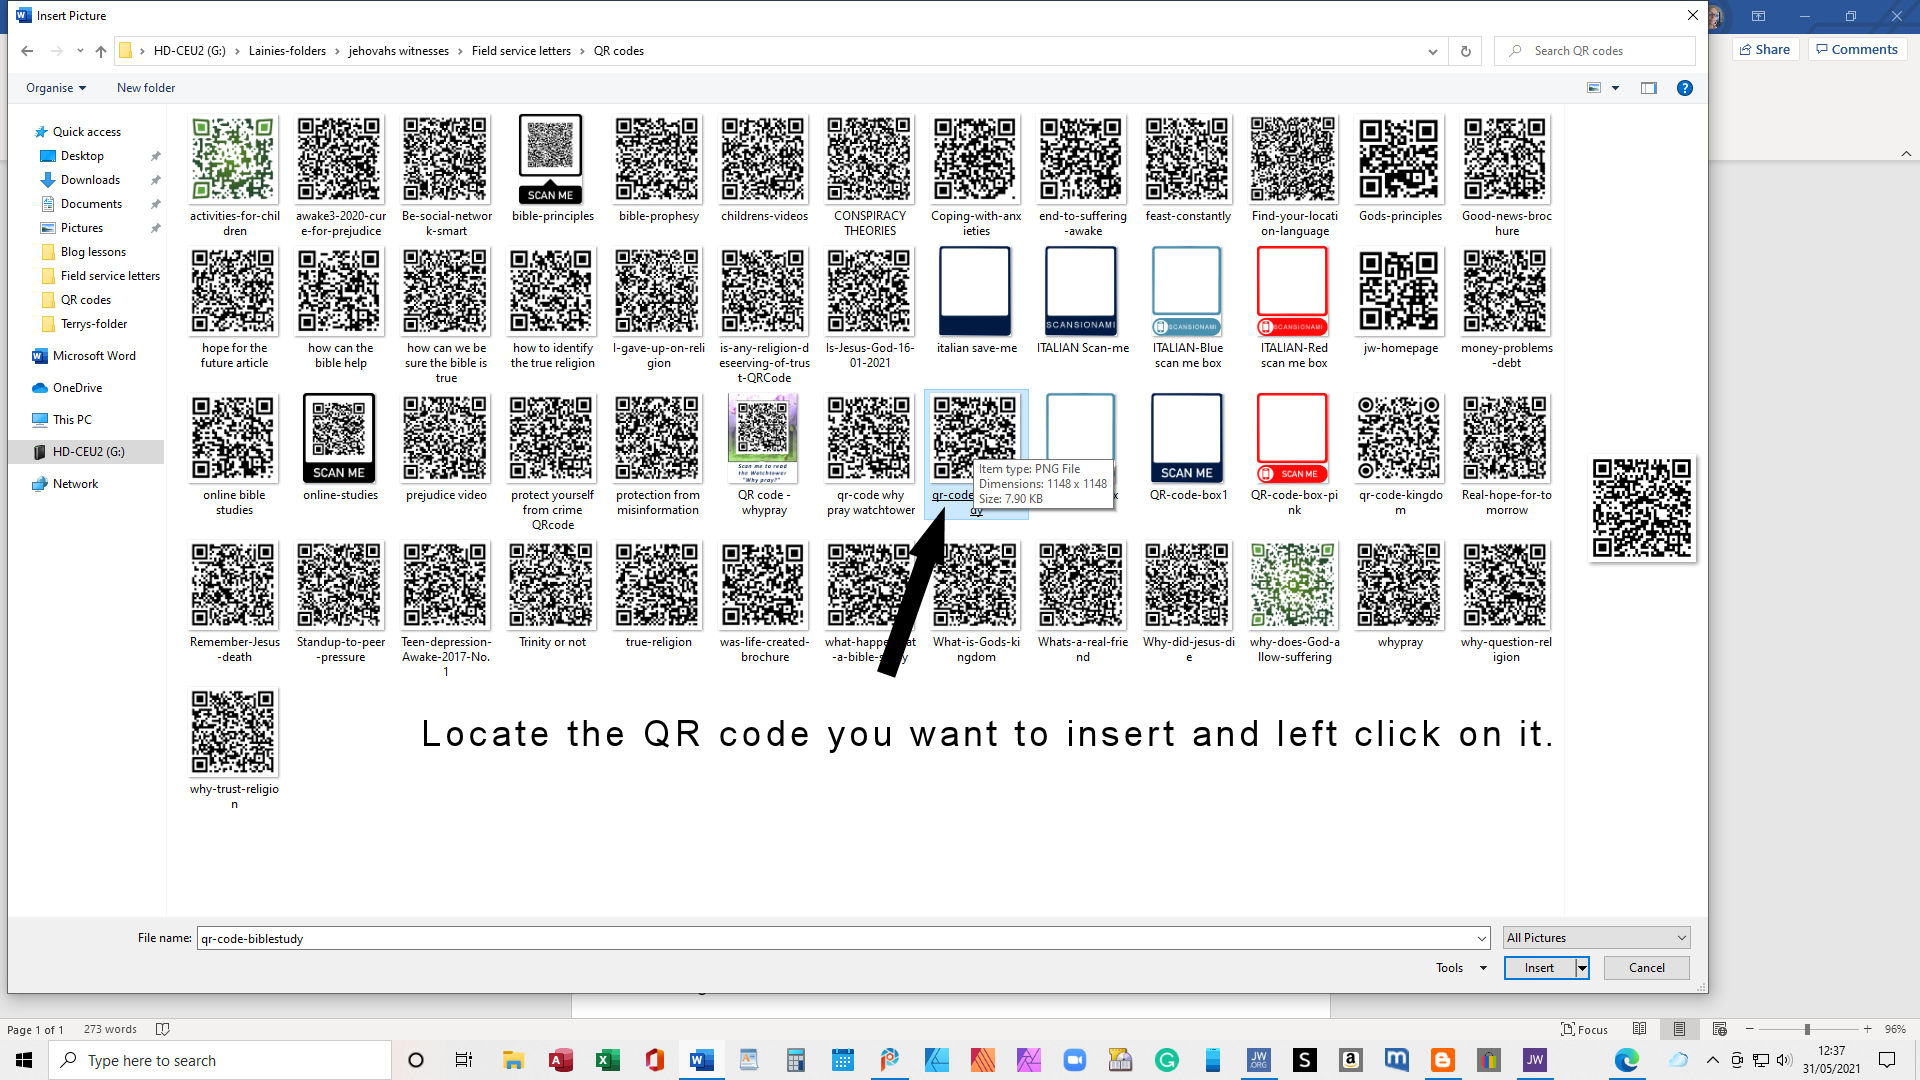Open the Insert button dropdown arrow
This screenshot has width=1920, height=1080.
click(1582, 968)
